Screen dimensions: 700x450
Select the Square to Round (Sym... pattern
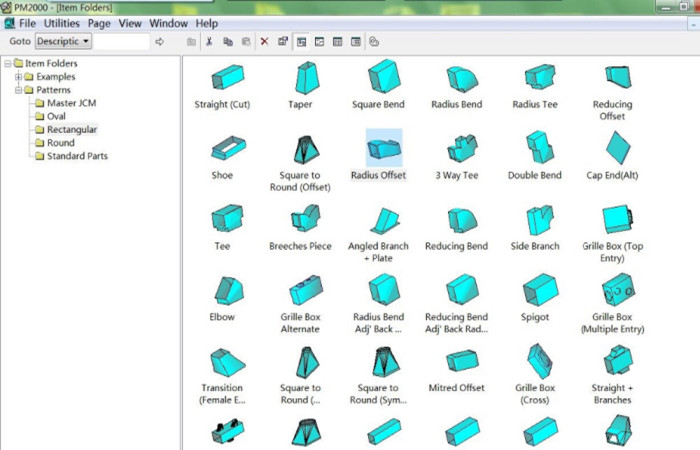click(378, 375)
